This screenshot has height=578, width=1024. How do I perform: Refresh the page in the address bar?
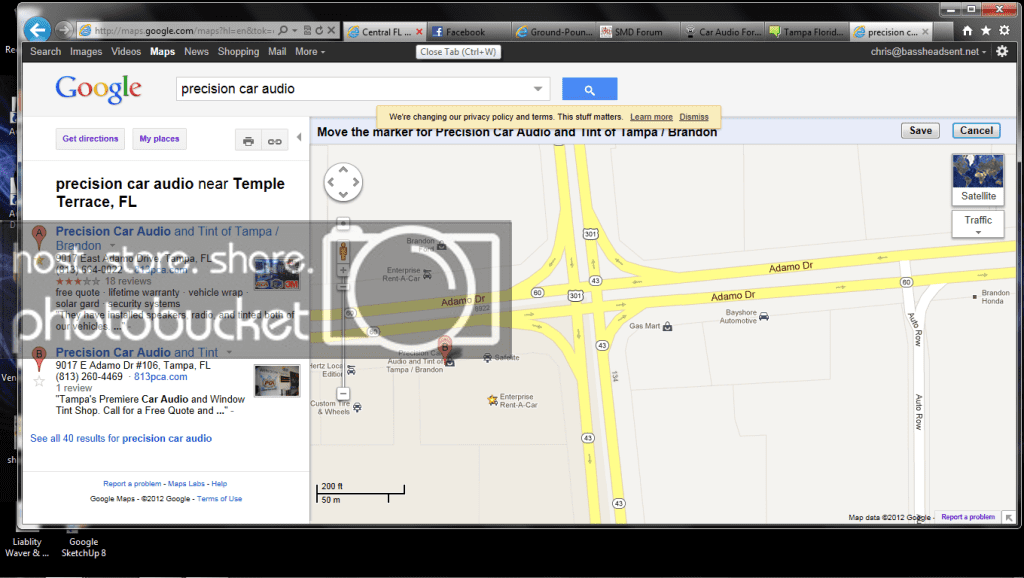[319, 31]
